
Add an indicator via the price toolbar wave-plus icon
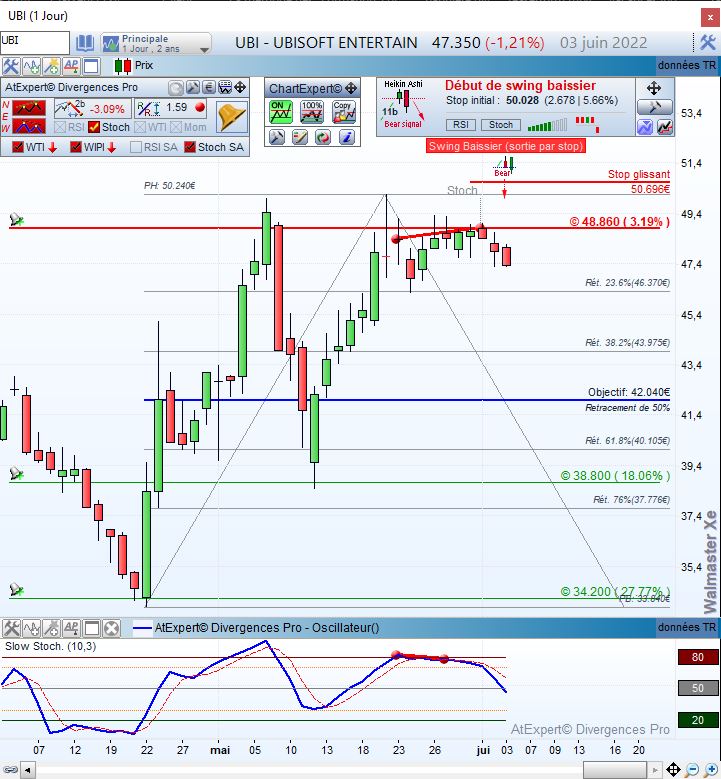coord(31,66)
